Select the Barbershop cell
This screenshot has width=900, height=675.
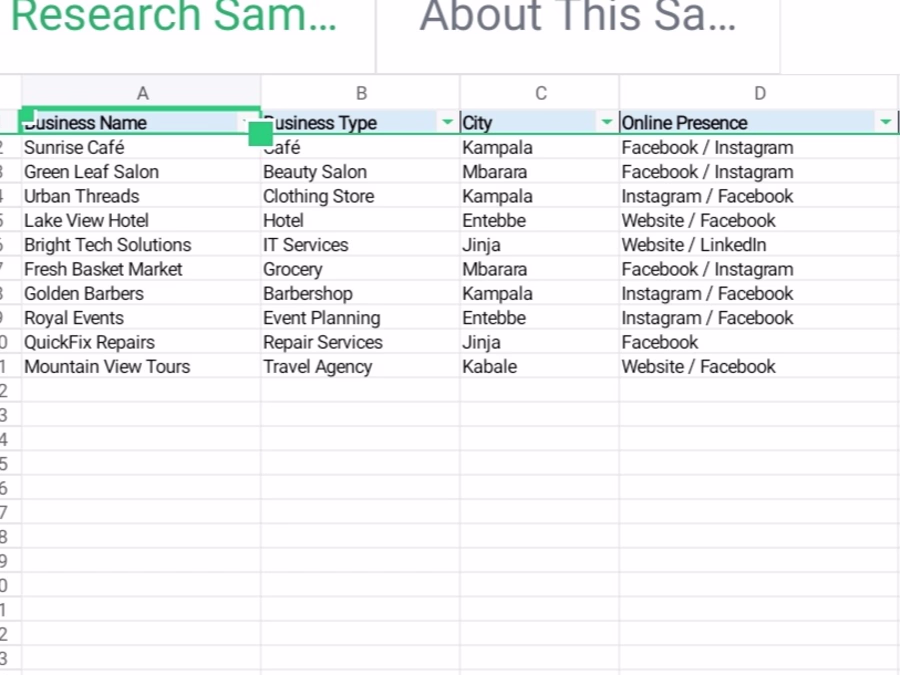point(360,294)
